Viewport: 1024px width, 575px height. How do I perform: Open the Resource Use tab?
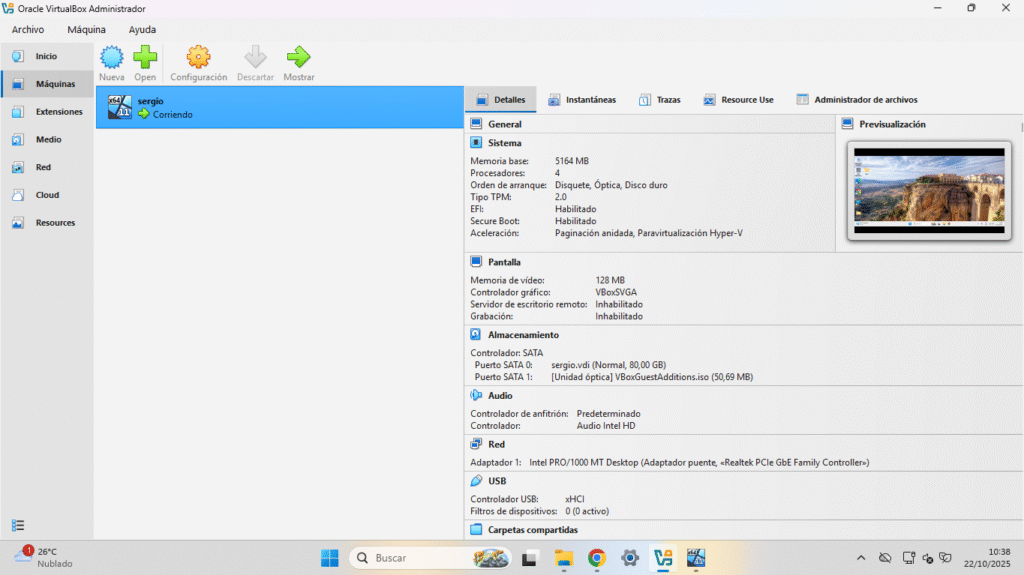(738, 100)
